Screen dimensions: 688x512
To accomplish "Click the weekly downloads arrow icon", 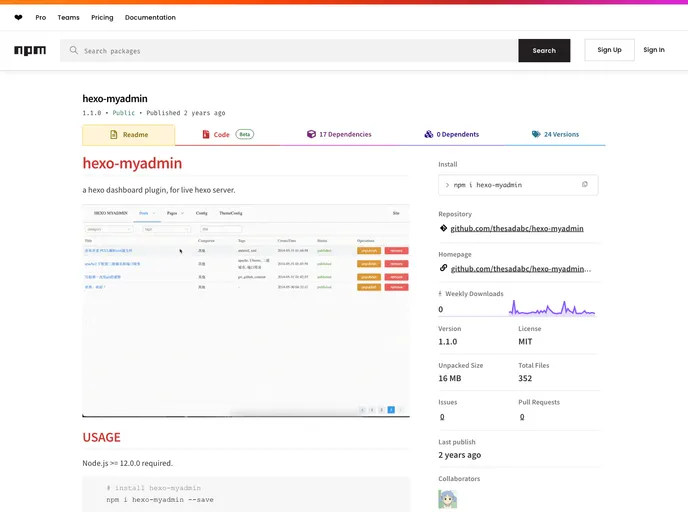I will pos(440,294).
